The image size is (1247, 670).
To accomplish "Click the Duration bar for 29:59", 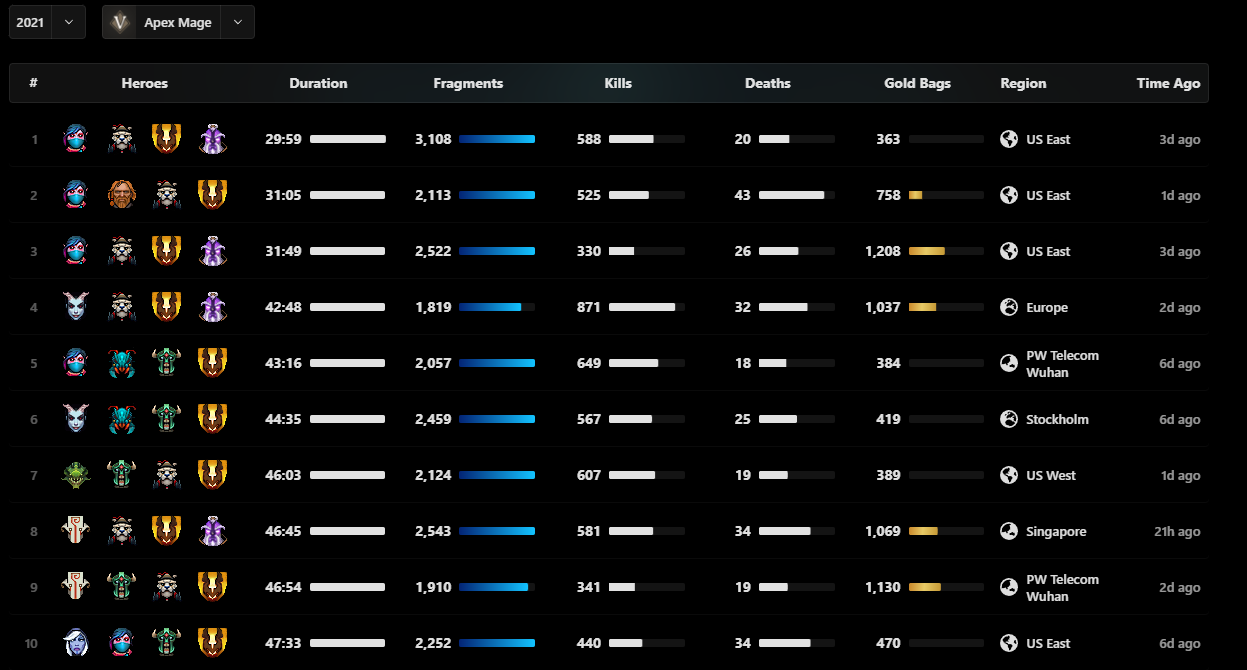I will coord(347,139).
